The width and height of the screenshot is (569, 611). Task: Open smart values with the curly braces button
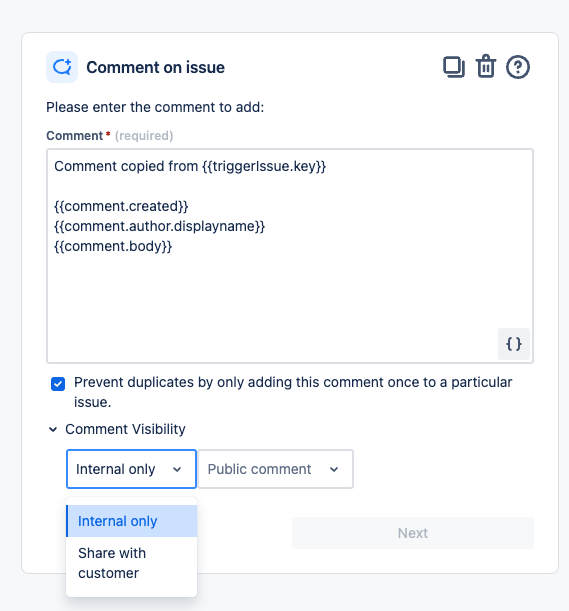coord(514,344)
